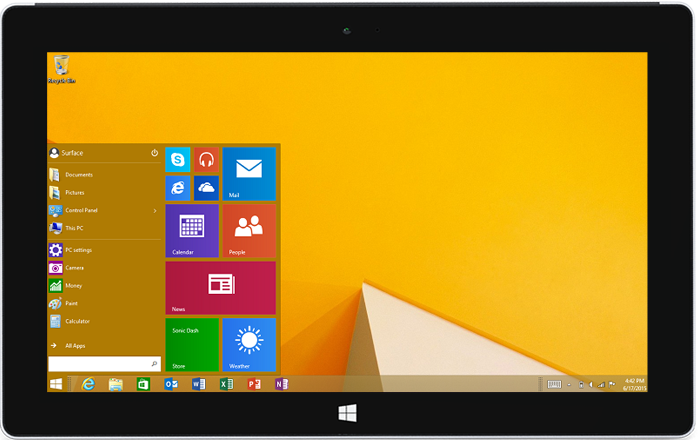700x440 pixels.
Task: Click the power button in Start menu
Action: tap(155, 153)
